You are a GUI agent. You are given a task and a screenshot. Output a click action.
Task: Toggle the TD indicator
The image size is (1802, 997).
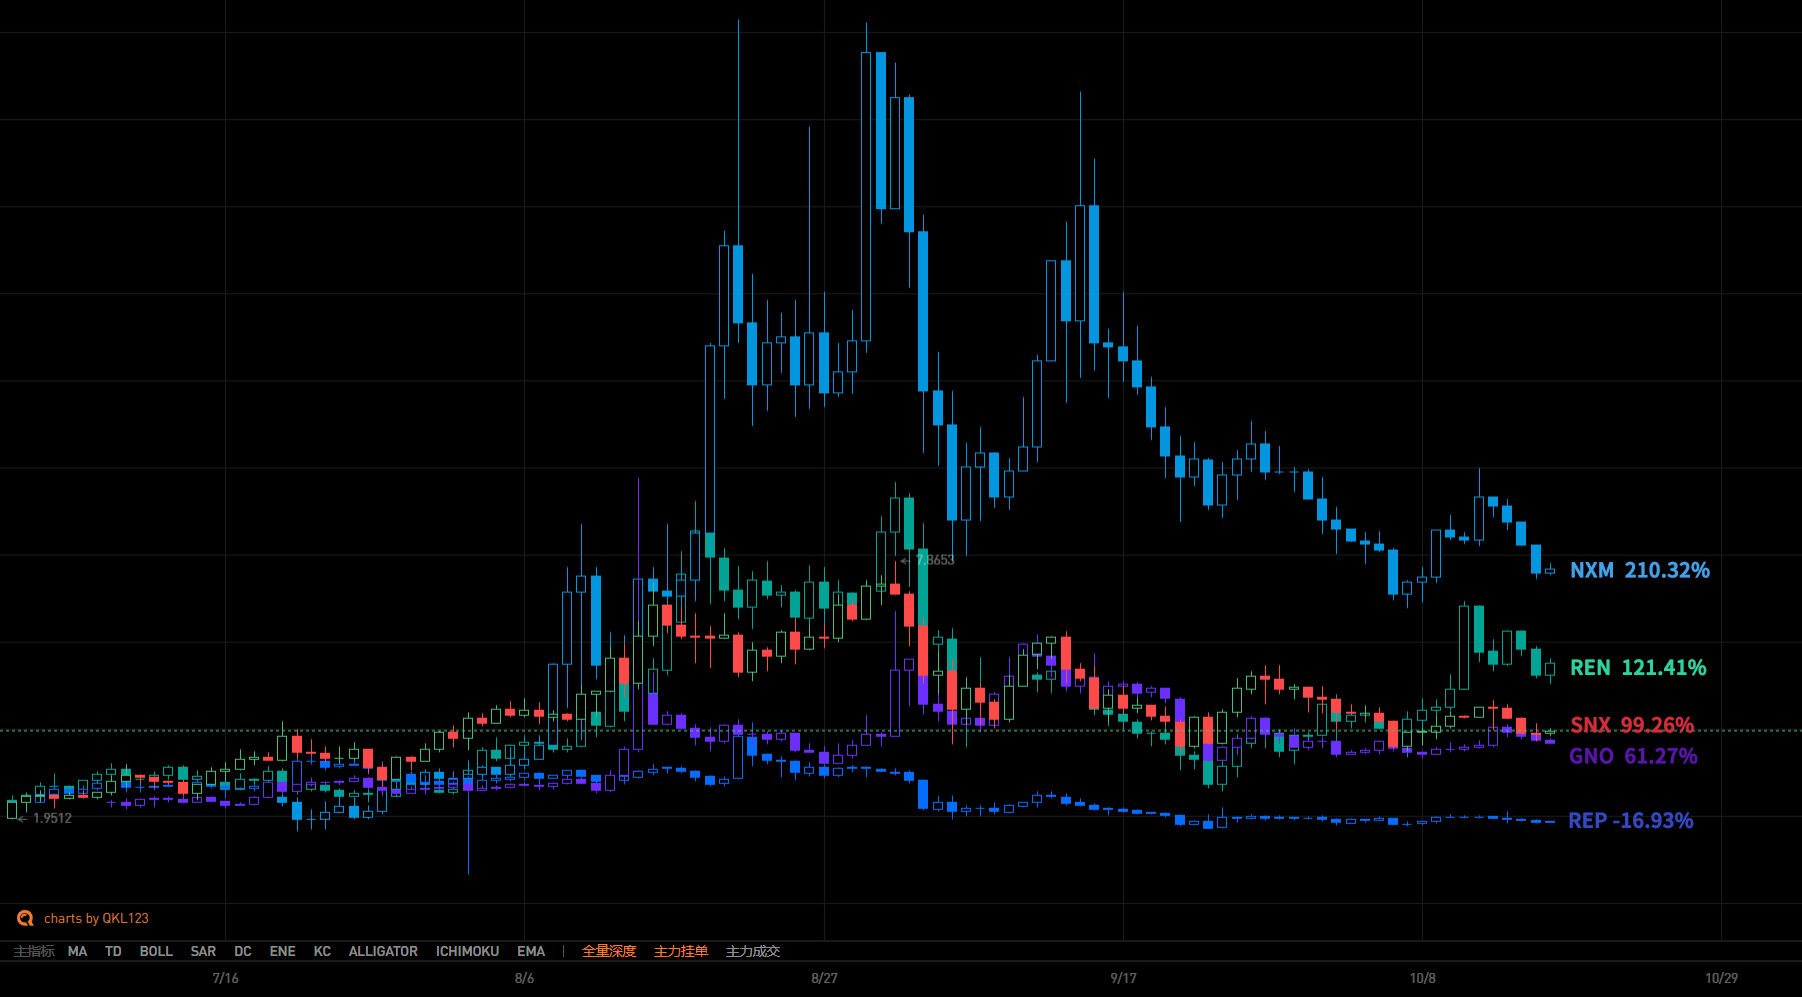113,951
